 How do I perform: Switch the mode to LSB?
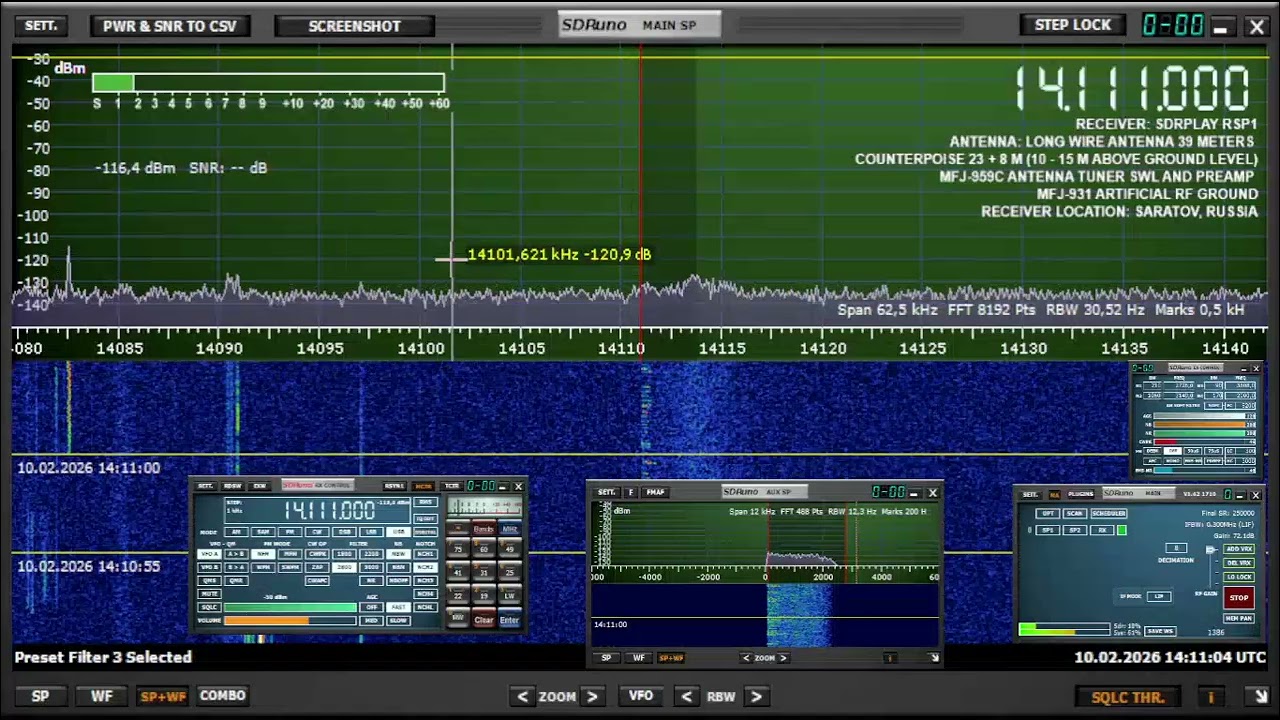coord(371,532)
